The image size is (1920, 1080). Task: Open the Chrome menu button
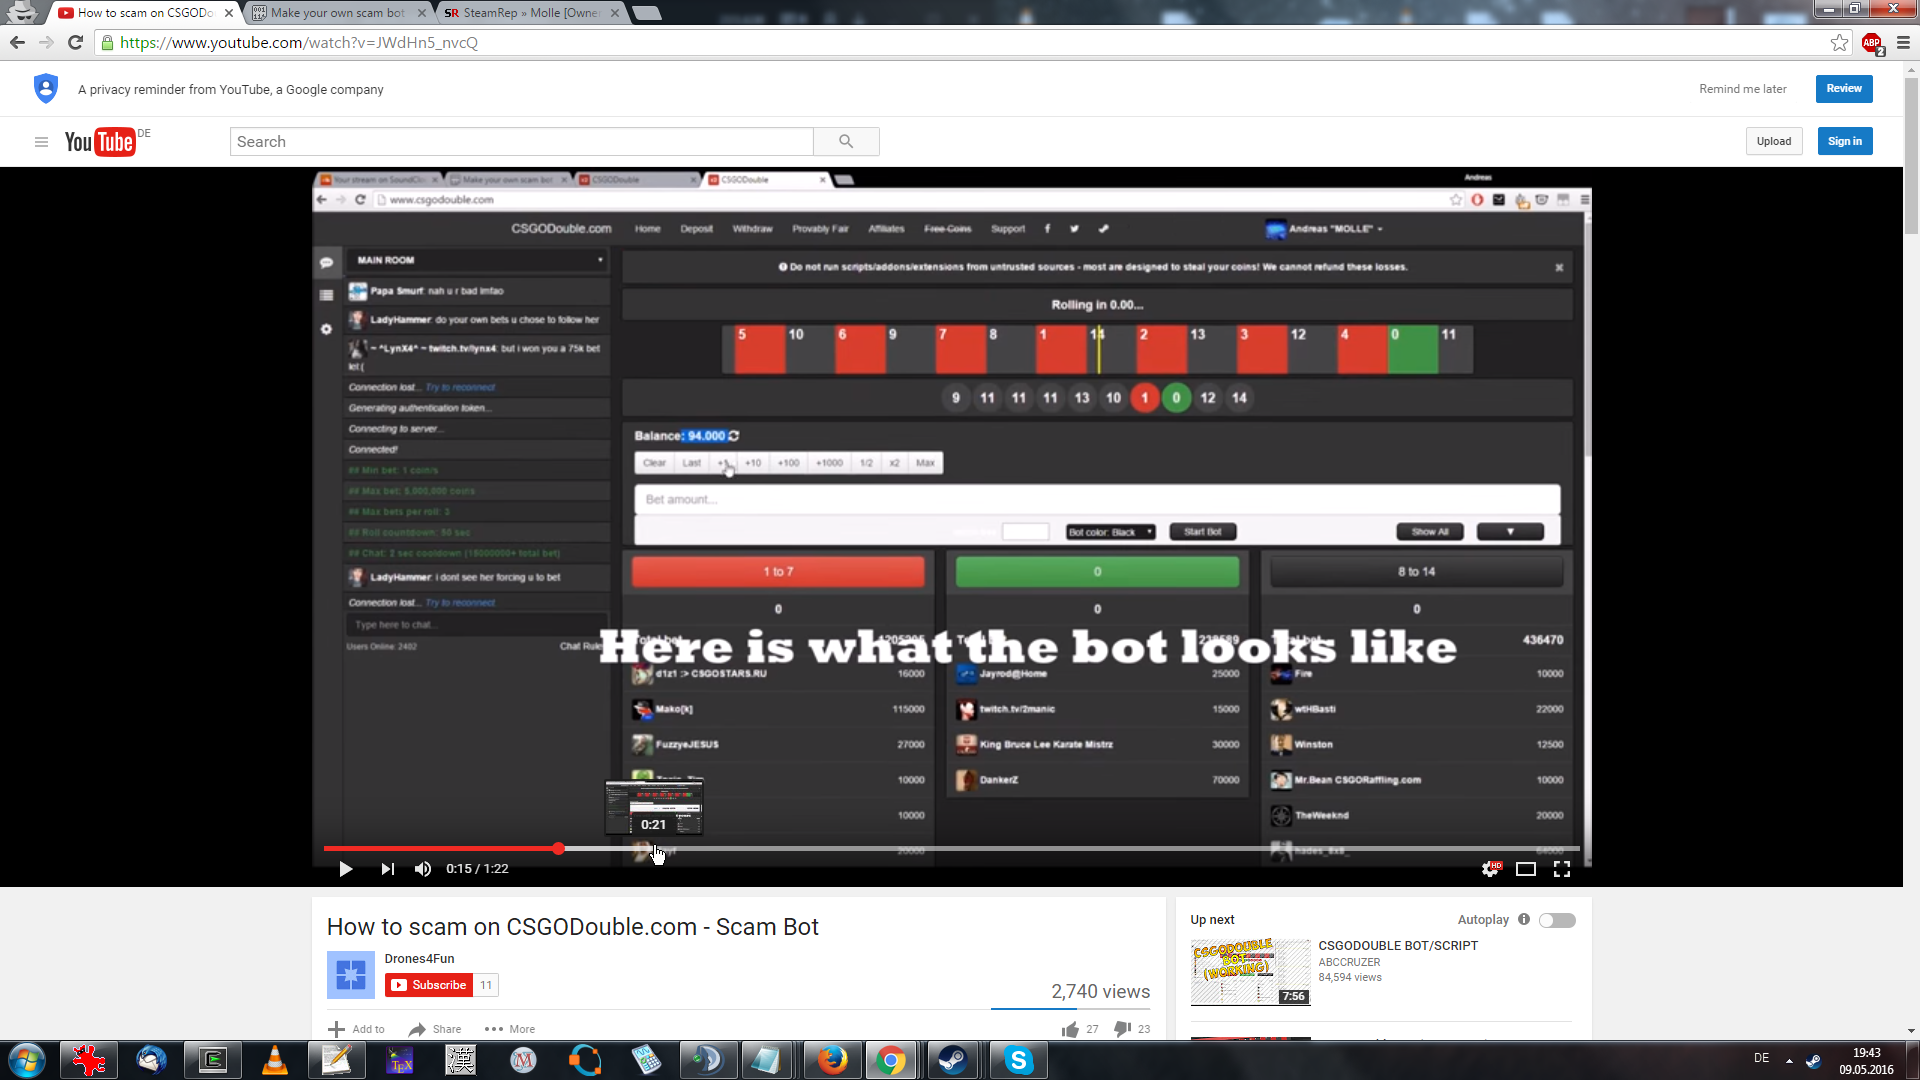tap(1903, 43)
